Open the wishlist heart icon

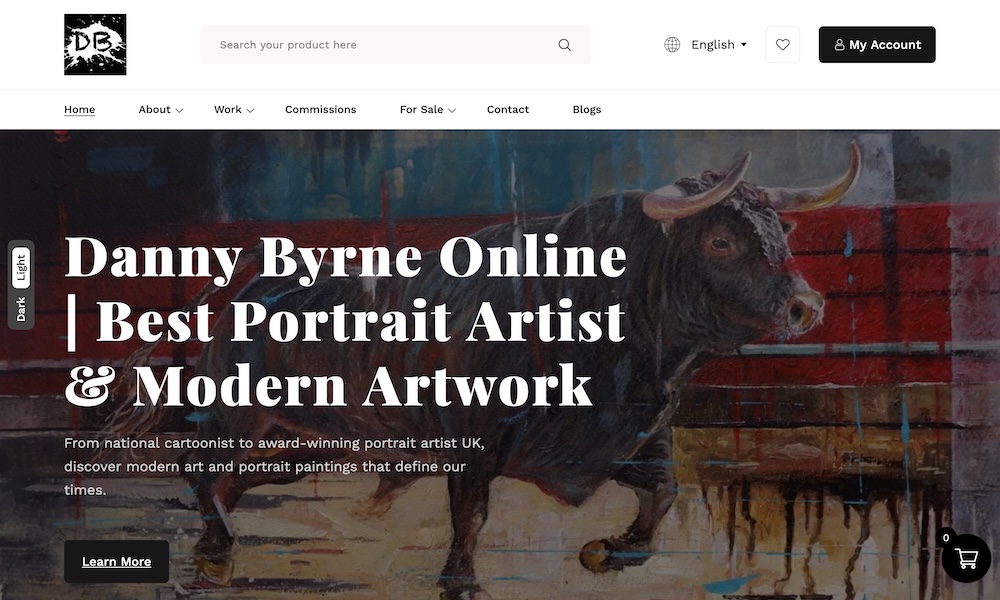[783, 45]
